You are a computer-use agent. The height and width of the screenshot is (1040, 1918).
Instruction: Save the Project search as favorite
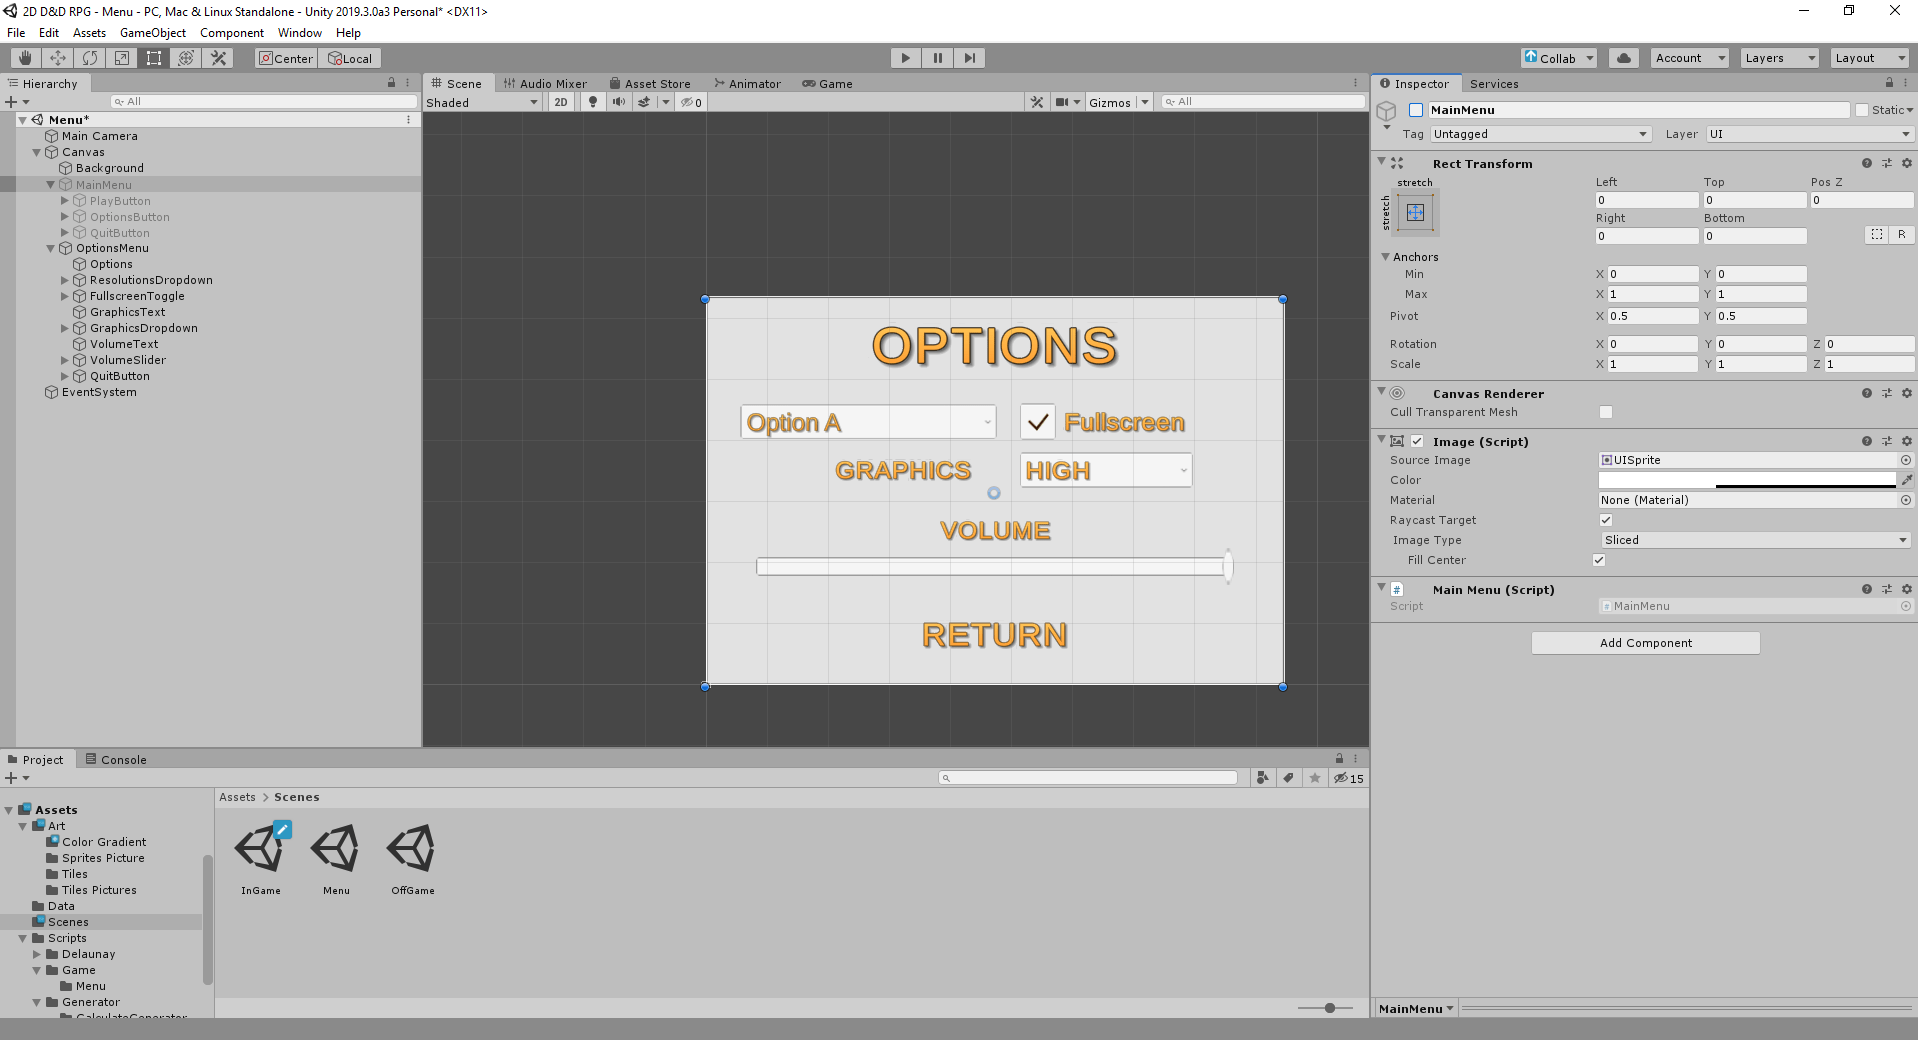coord(1315,778)
